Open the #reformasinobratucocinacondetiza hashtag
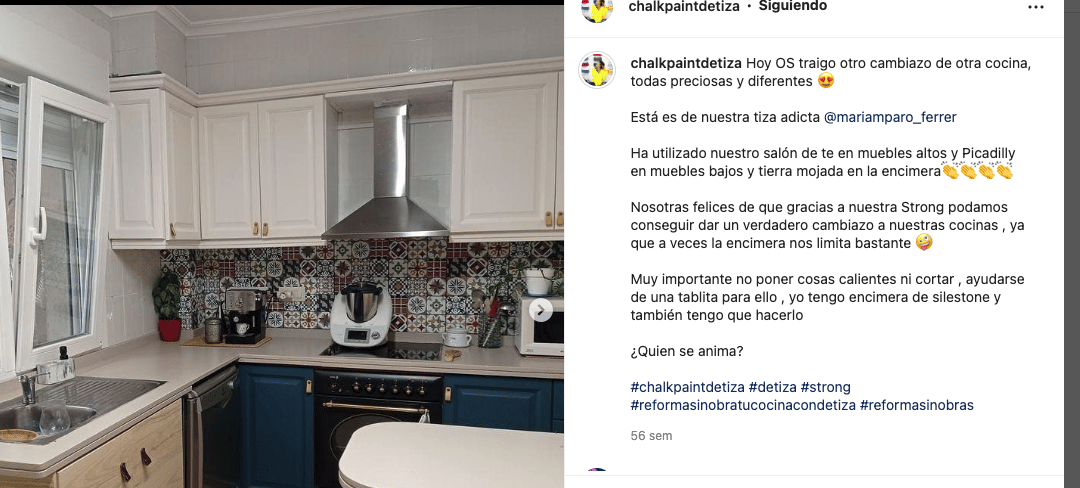Screen dimensions: 1080x488 tap(743, 405)
